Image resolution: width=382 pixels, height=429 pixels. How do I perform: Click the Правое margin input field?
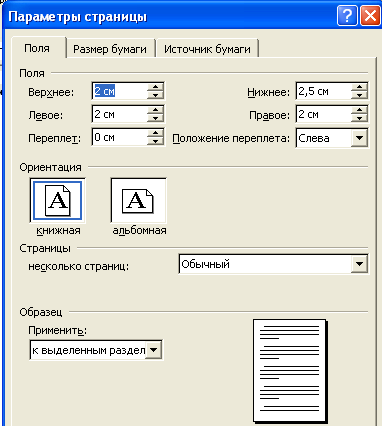click(x=323, y=114)
